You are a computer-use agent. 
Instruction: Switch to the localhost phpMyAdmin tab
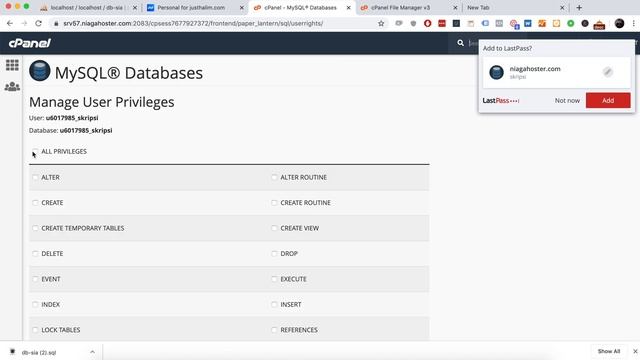[x=88, y=8]
